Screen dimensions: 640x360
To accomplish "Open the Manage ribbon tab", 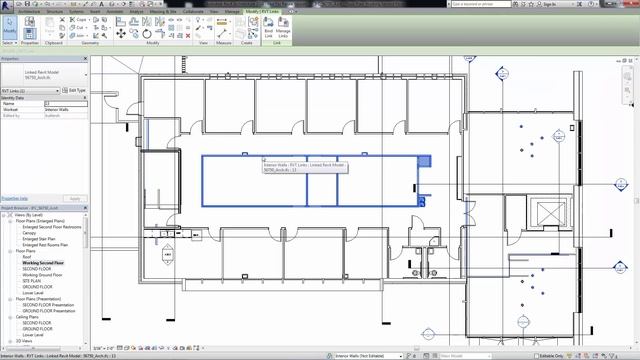I will point(232,11).
